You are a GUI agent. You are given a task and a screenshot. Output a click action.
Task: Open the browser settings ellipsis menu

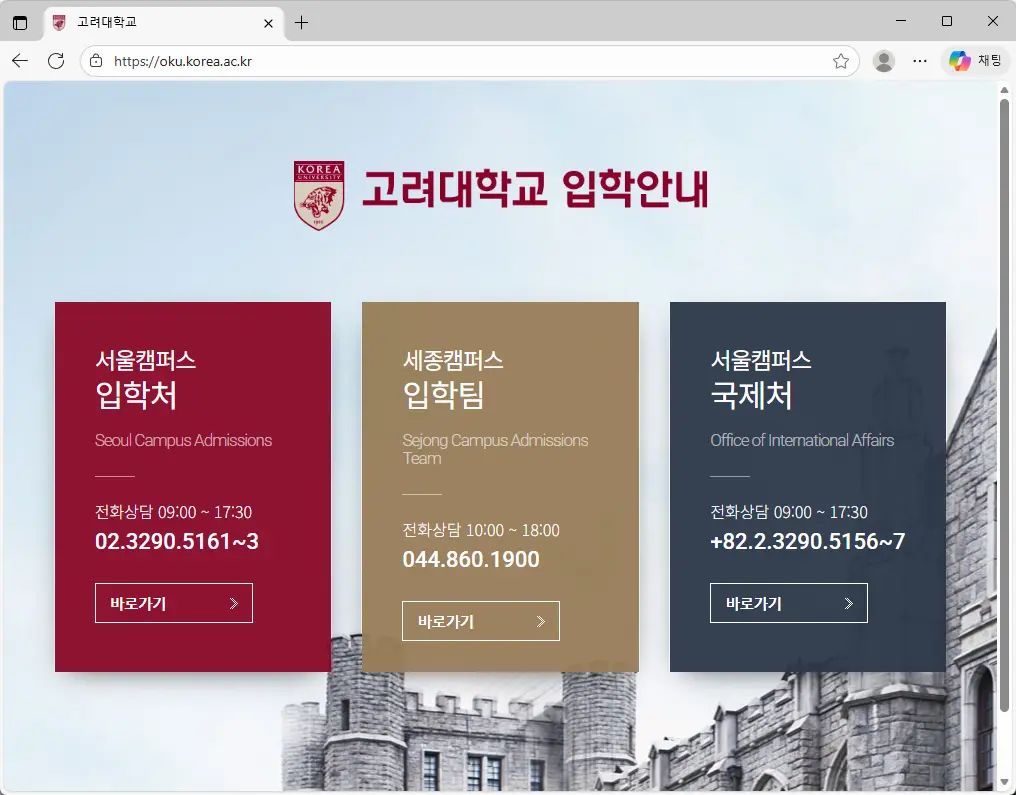[920, 60]
